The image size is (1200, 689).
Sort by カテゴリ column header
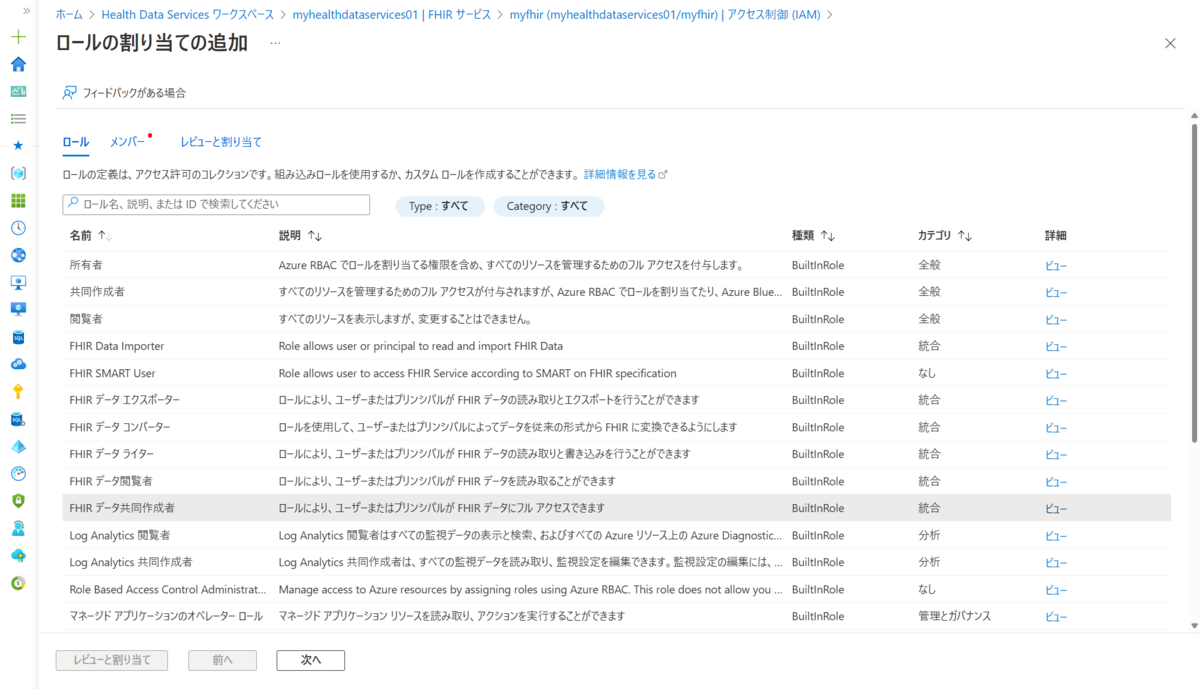[945, 236]
